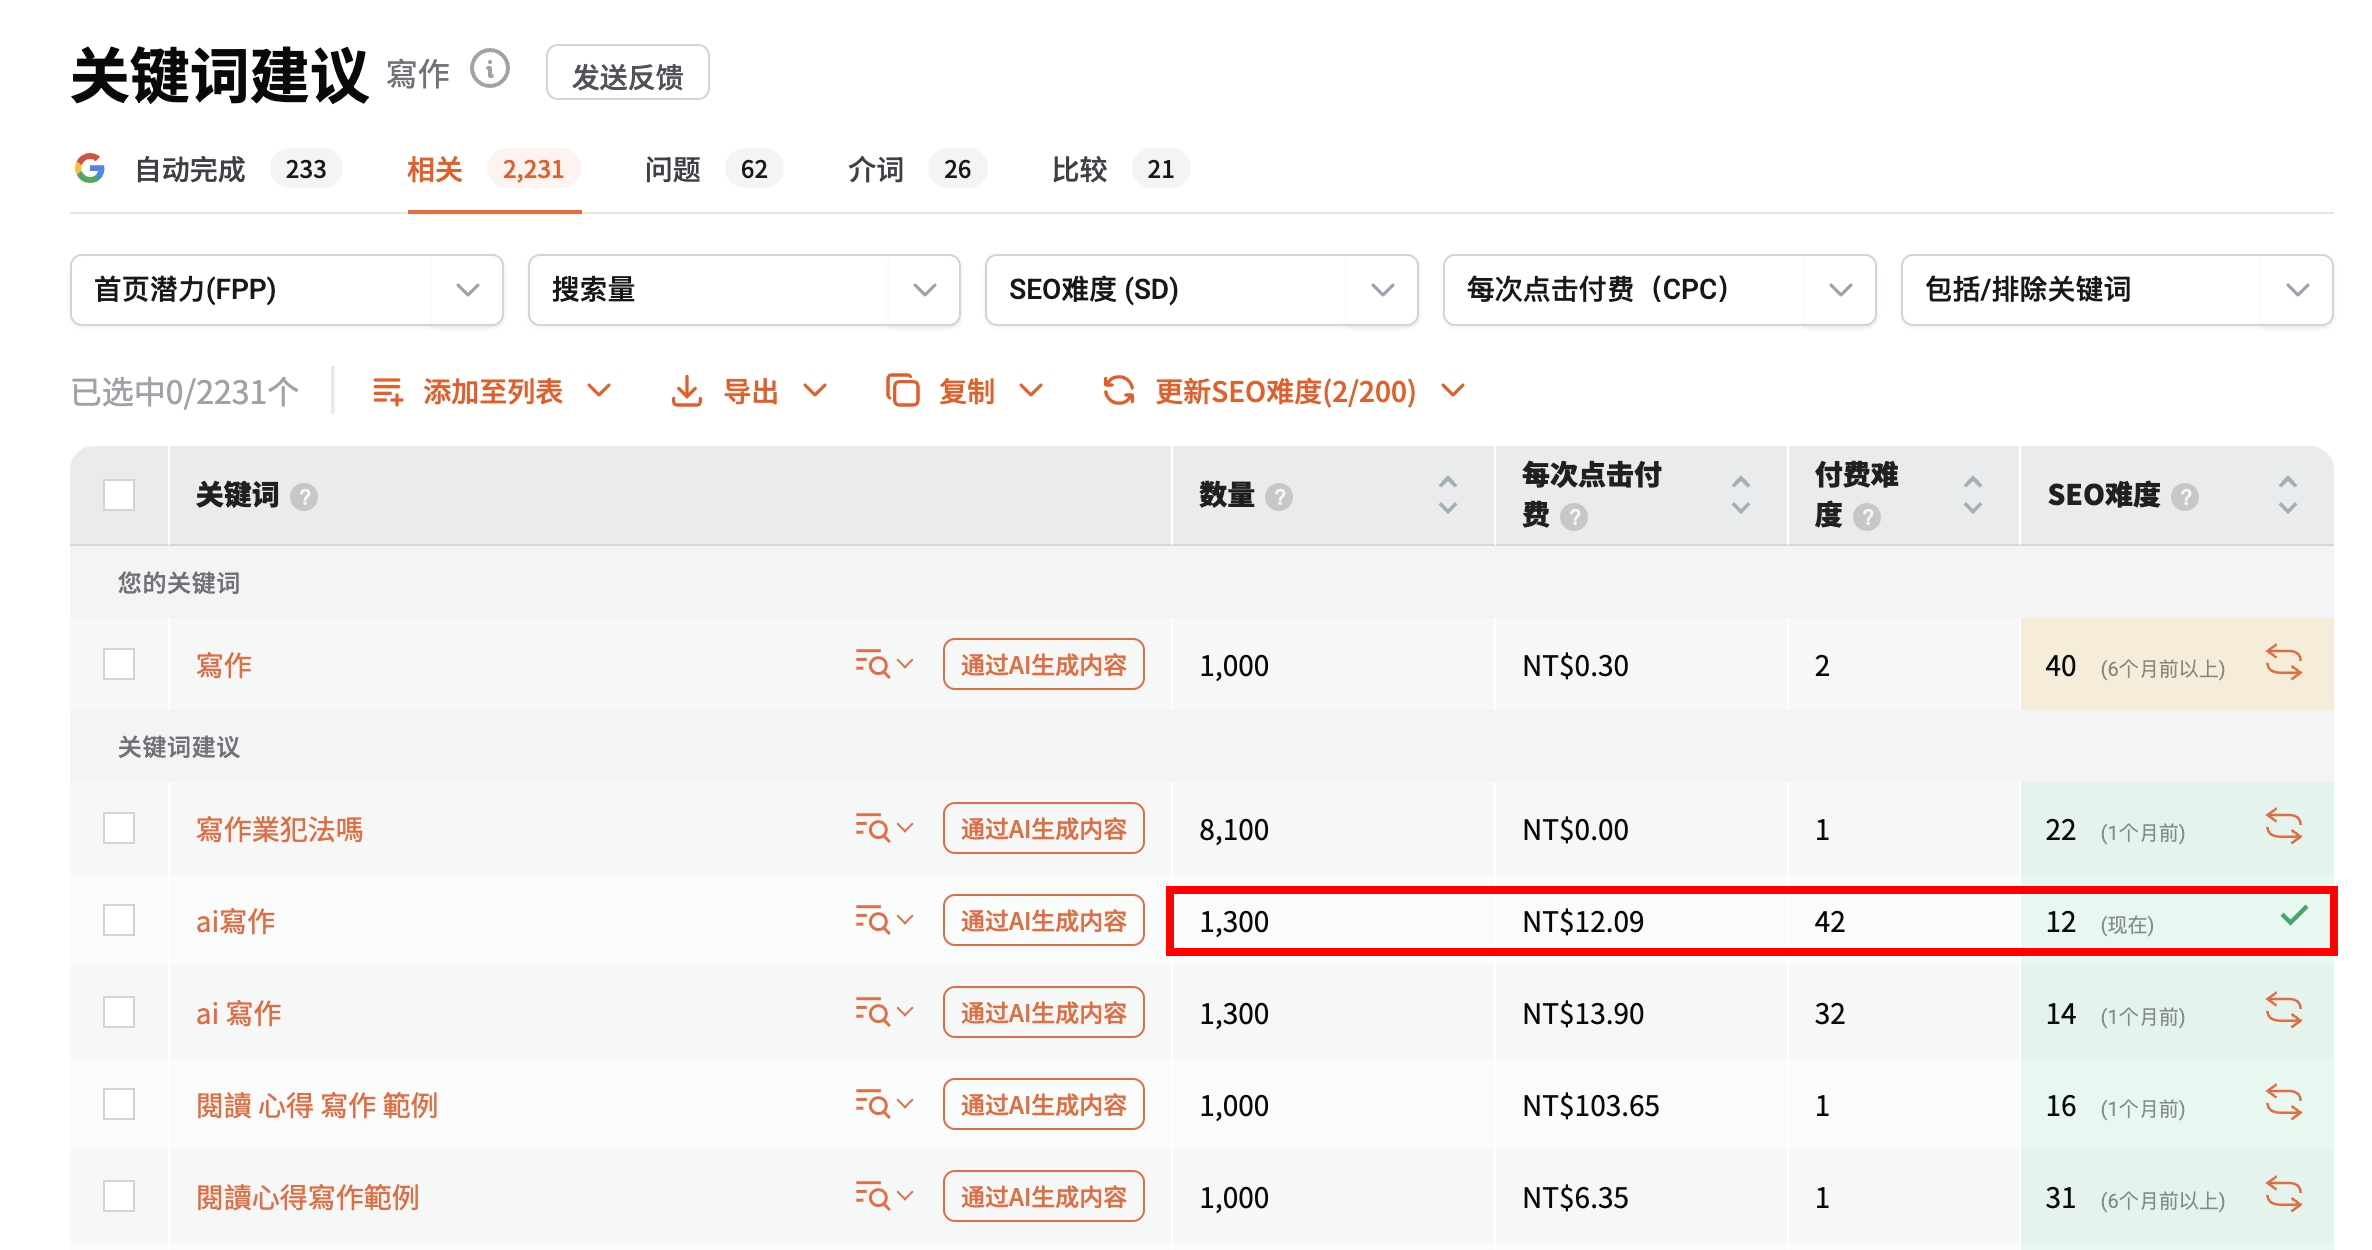Image resolution: width=2372 pixels, height=1250 pixels.
Task: Switch to the 介词 tab
Action: (x=917, y=169)
